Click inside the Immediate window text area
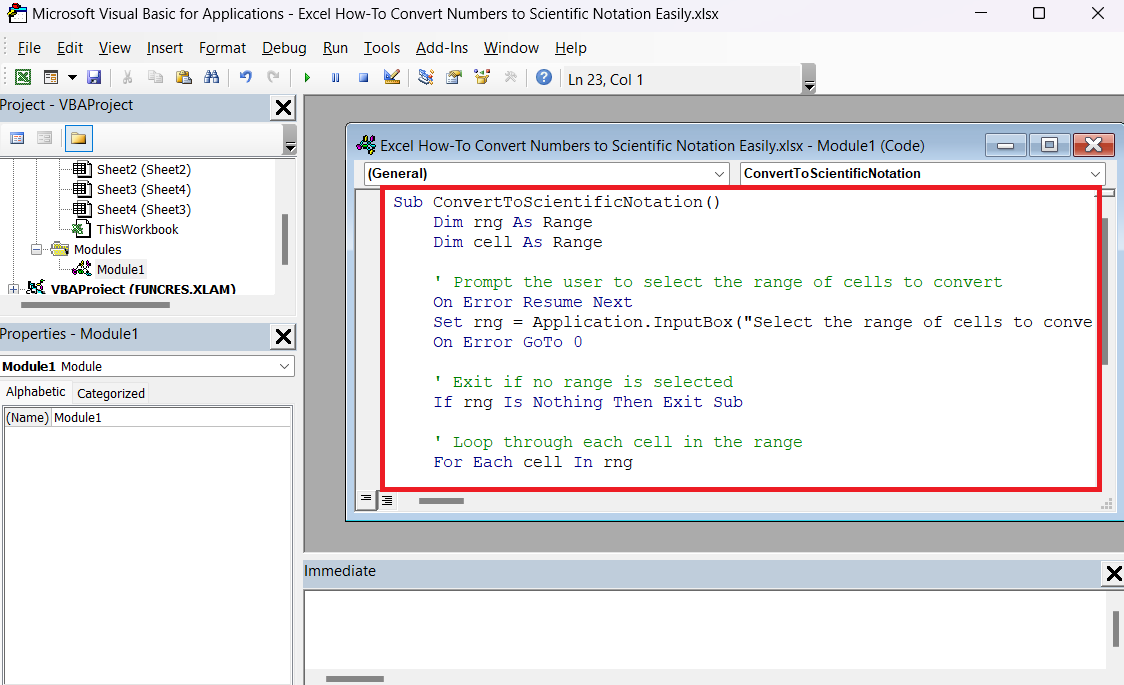1124x685 pixels. (x=705, y=629)
